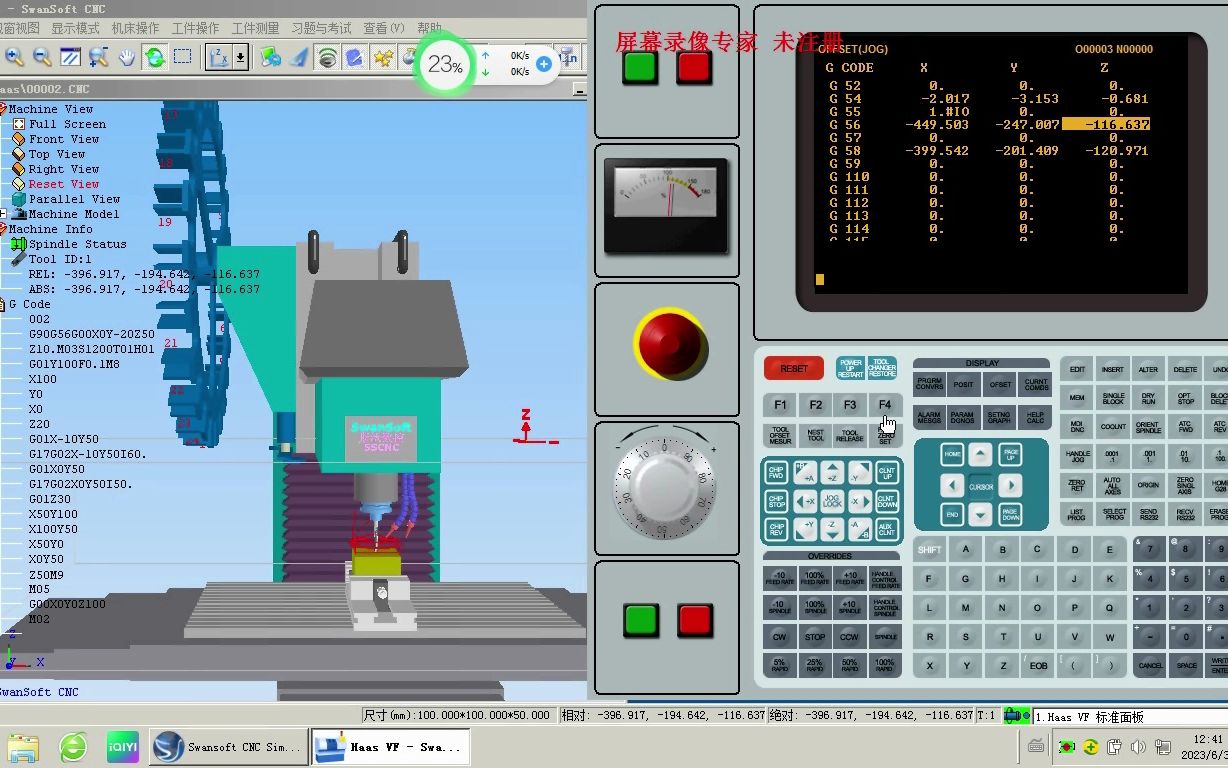The width and height of the screenshot is (1228, 768).
Task: Open the 查看(V) menu
Action: pyautogui.click(x=384, y=28)
